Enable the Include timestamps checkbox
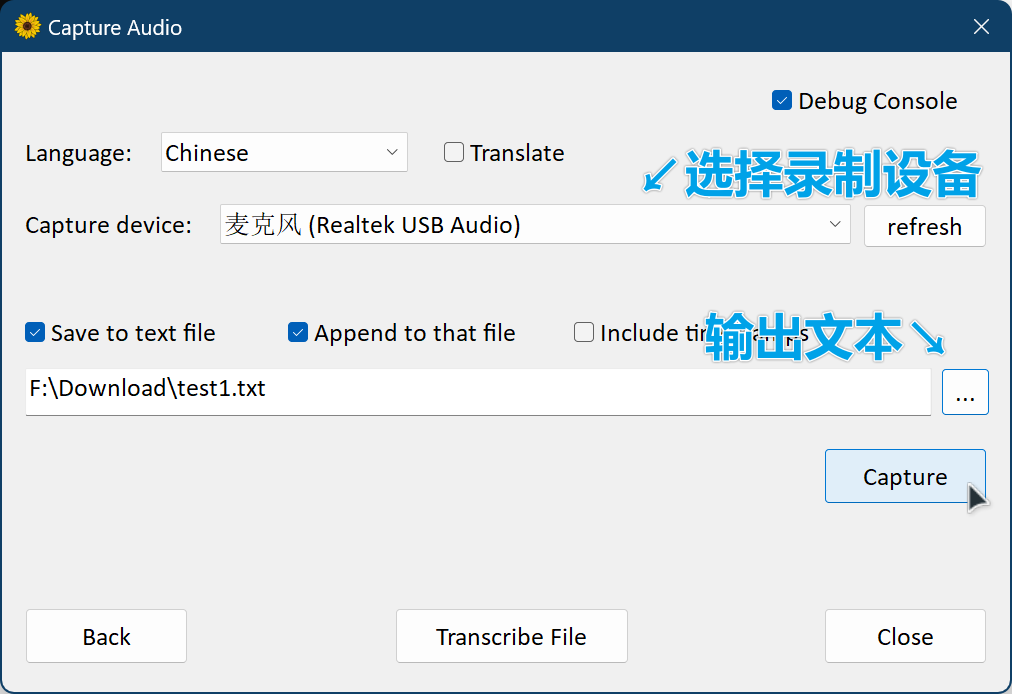This screenshot has height=694, width=1012. click(x=584, y=333)
